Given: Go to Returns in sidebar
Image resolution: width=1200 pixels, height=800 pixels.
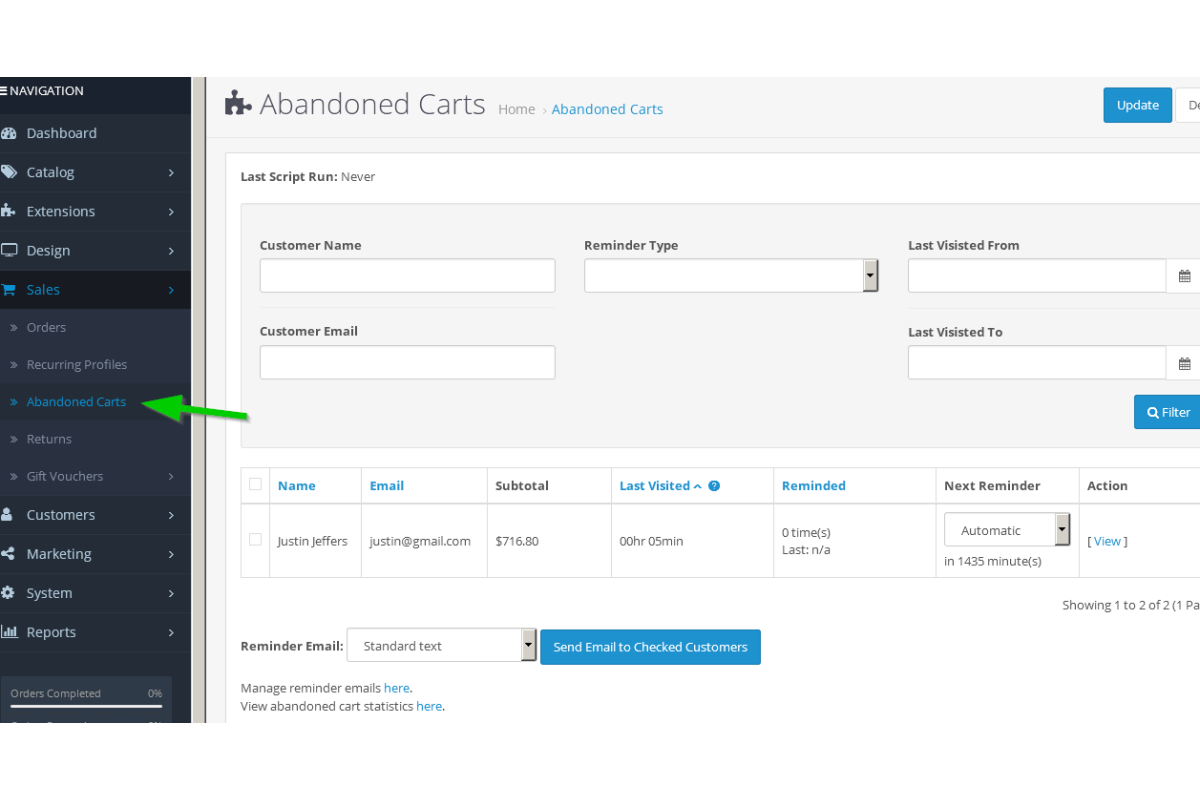Looking at the screenshot, I should 49,439.
